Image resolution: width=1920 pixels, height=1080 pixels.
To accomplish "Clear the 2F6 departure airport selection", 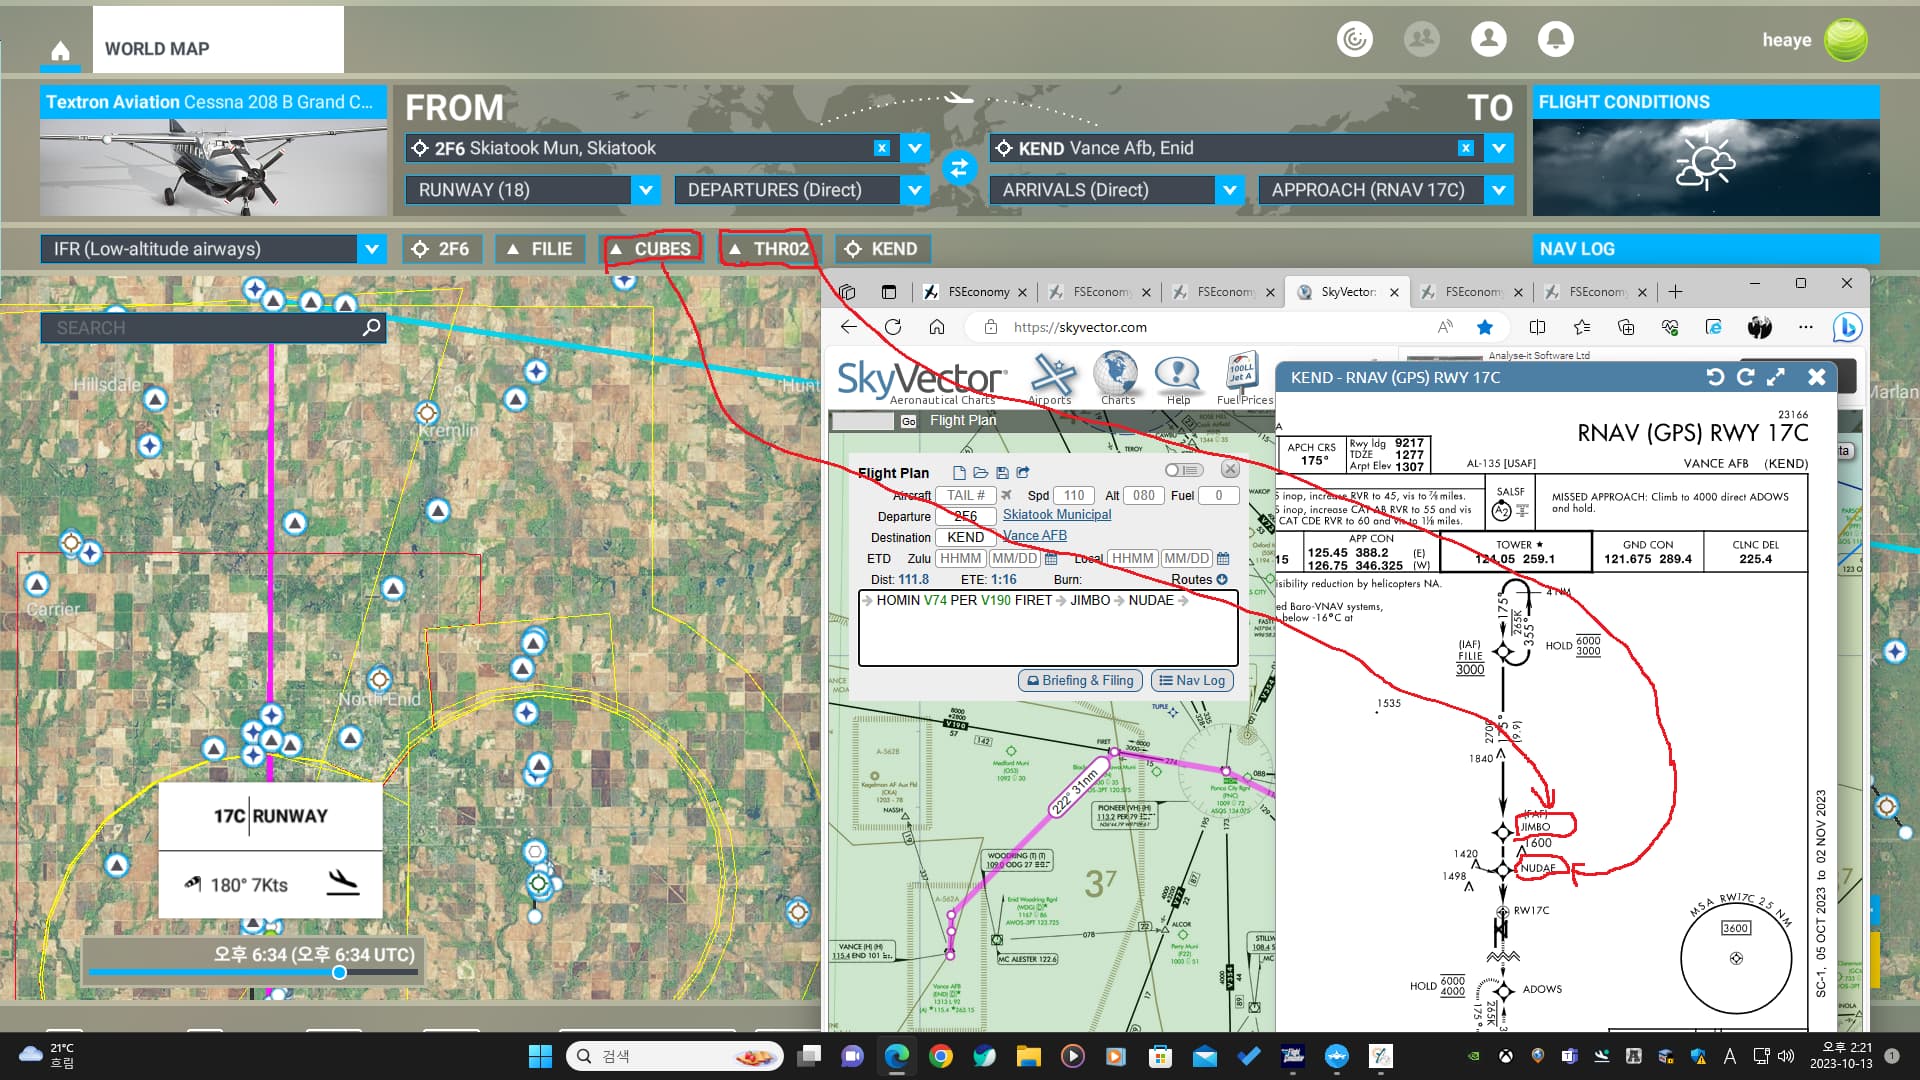I will (881, 148).
